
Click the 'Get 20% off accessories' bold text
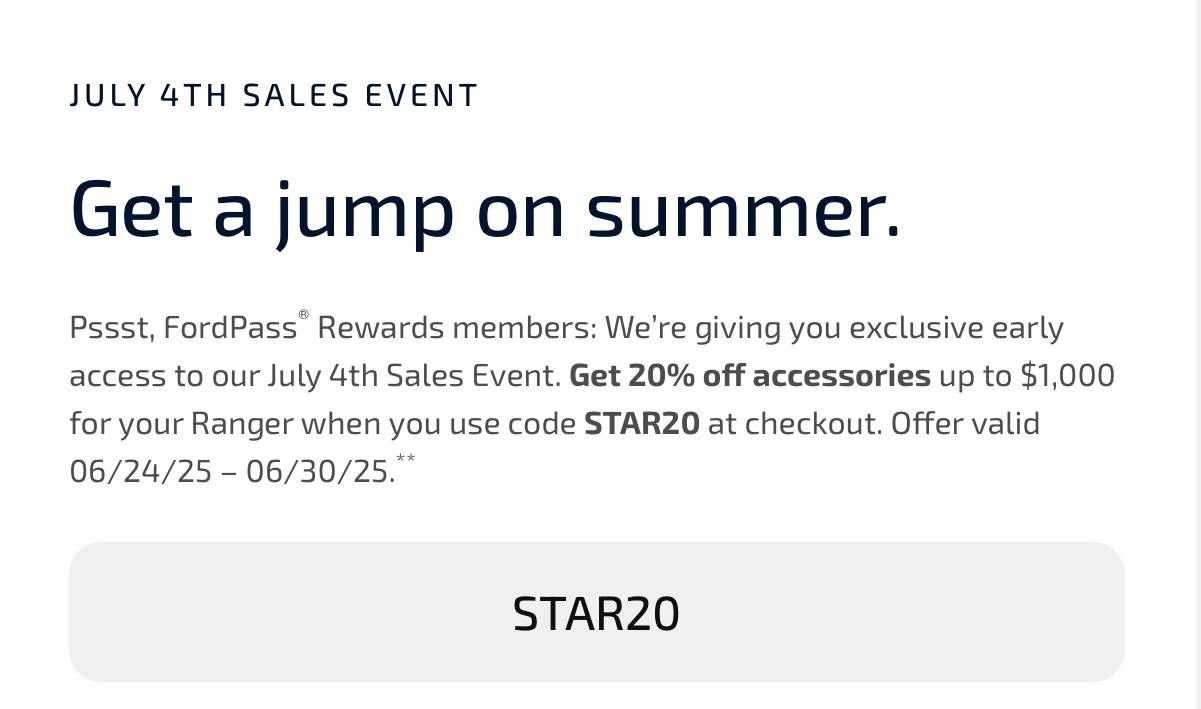[750, 375]
